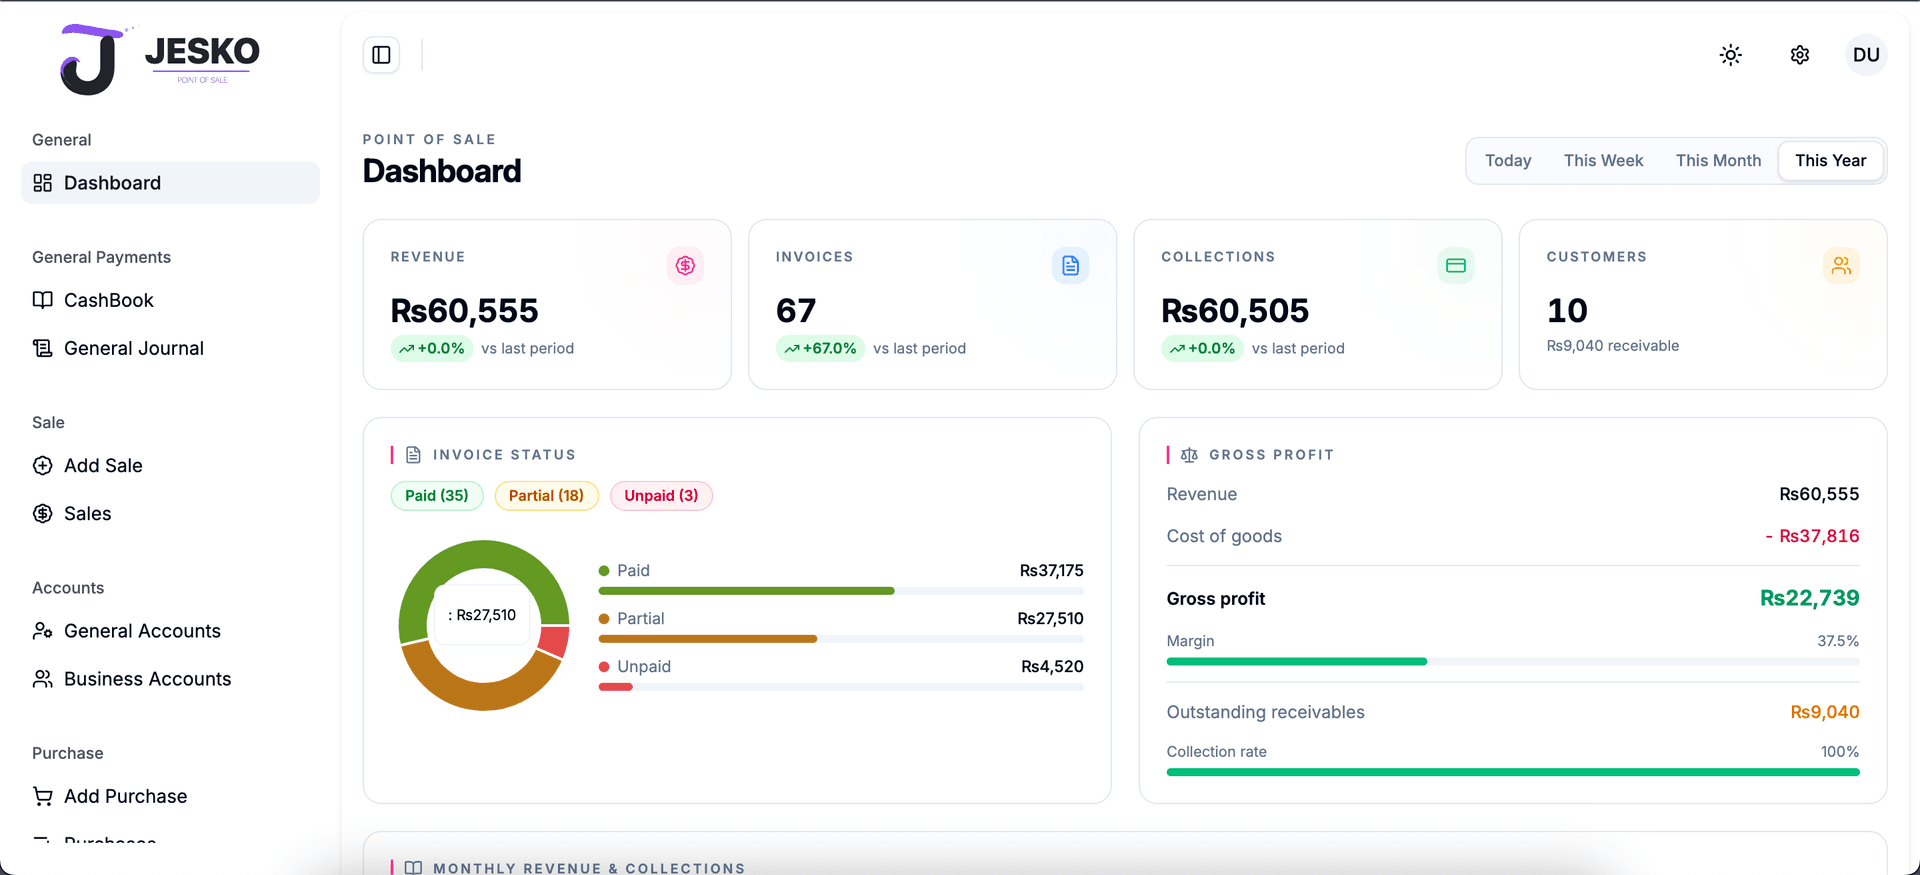1920x875 pixels.
Task: Open the DU user avatar menu
Action: [1866, 55]
